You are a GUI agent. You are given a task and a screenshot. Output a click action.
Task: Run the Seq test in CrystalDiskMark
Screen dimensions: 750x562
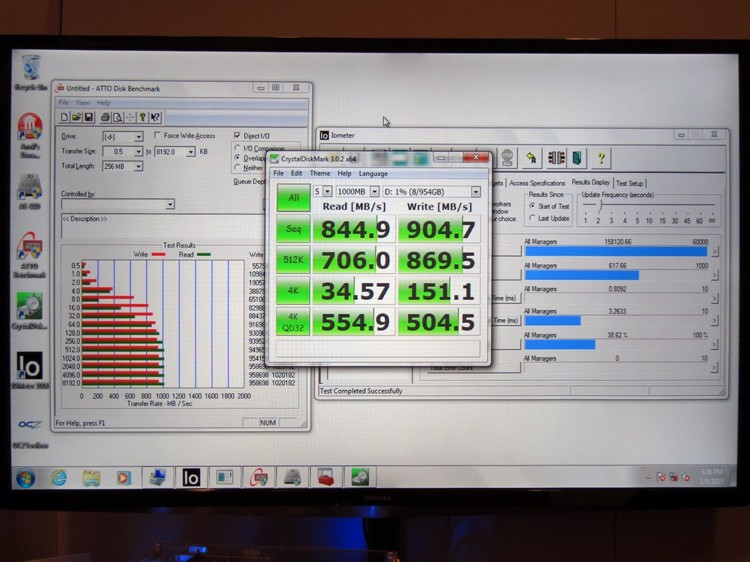294,229
